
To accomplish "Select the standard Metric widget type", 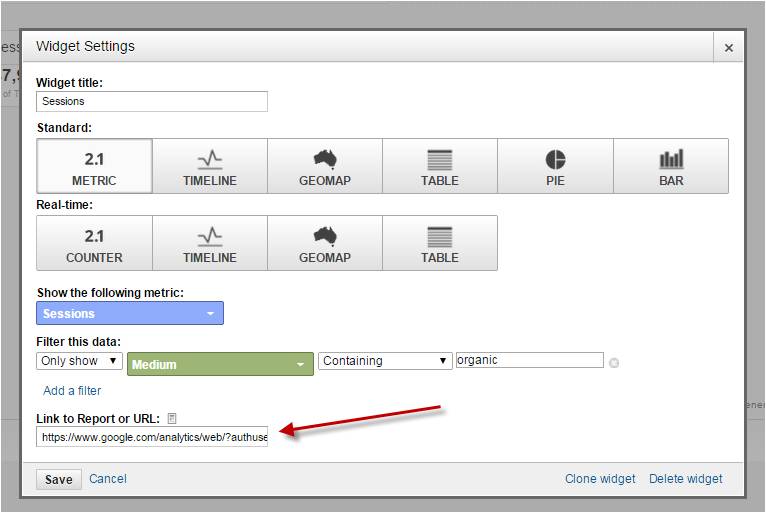I will click(94, 166).
